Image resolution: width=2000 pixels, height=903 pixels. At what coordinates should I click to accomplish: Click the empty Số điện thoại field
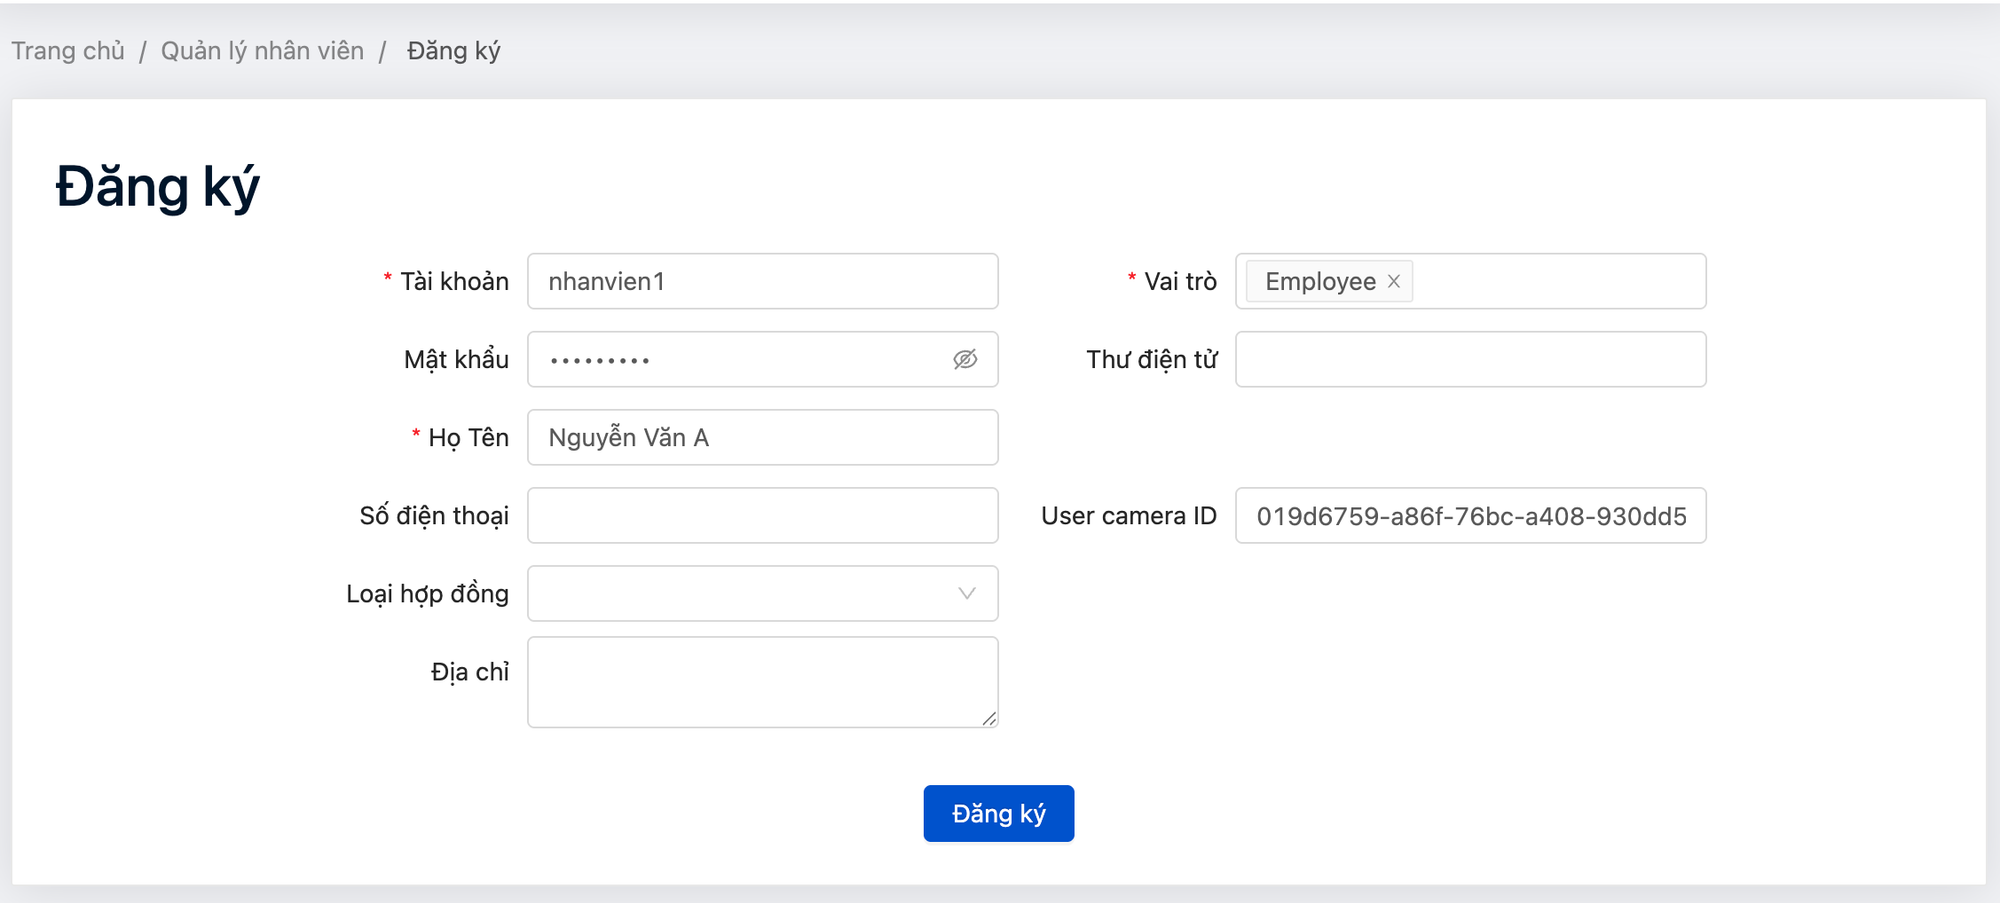tap(762, 516)
